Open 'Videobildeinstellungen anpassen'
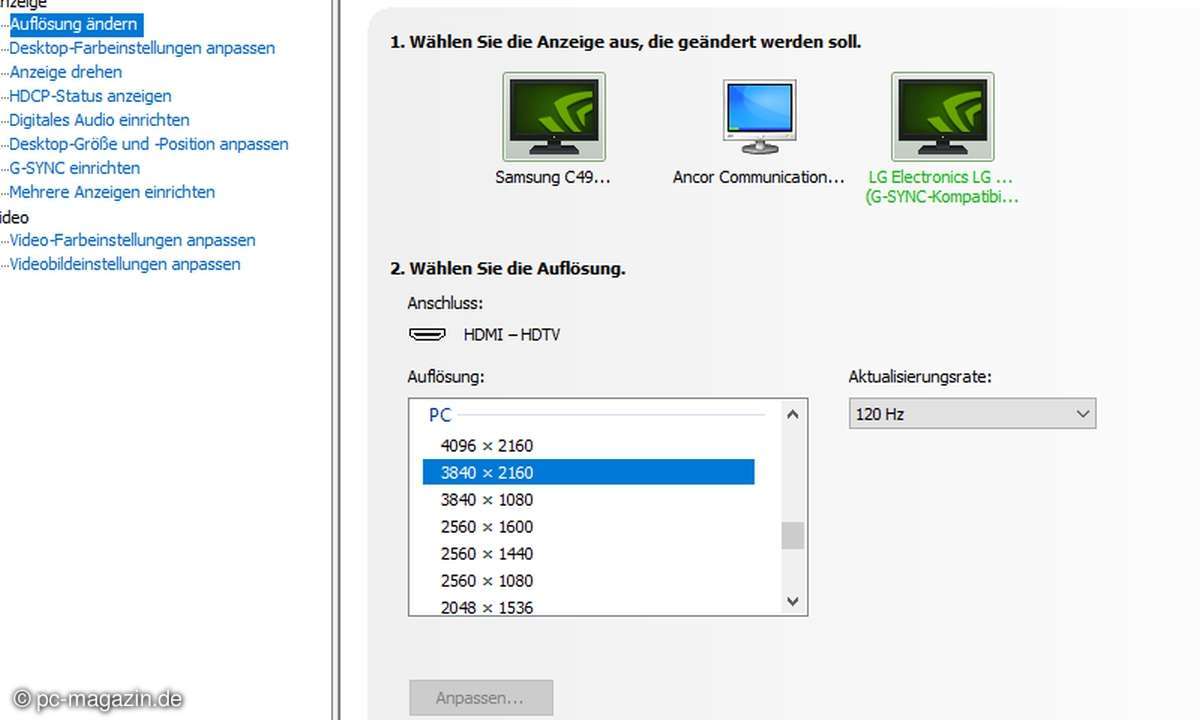This screenshot has height=720, width=1200. pos(125,264)
